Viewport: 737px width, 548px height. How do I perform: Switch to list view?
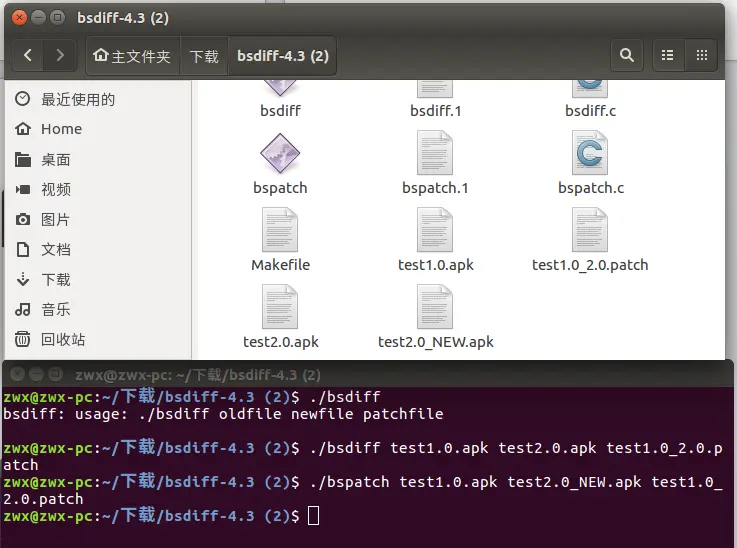tap(667, 55)
